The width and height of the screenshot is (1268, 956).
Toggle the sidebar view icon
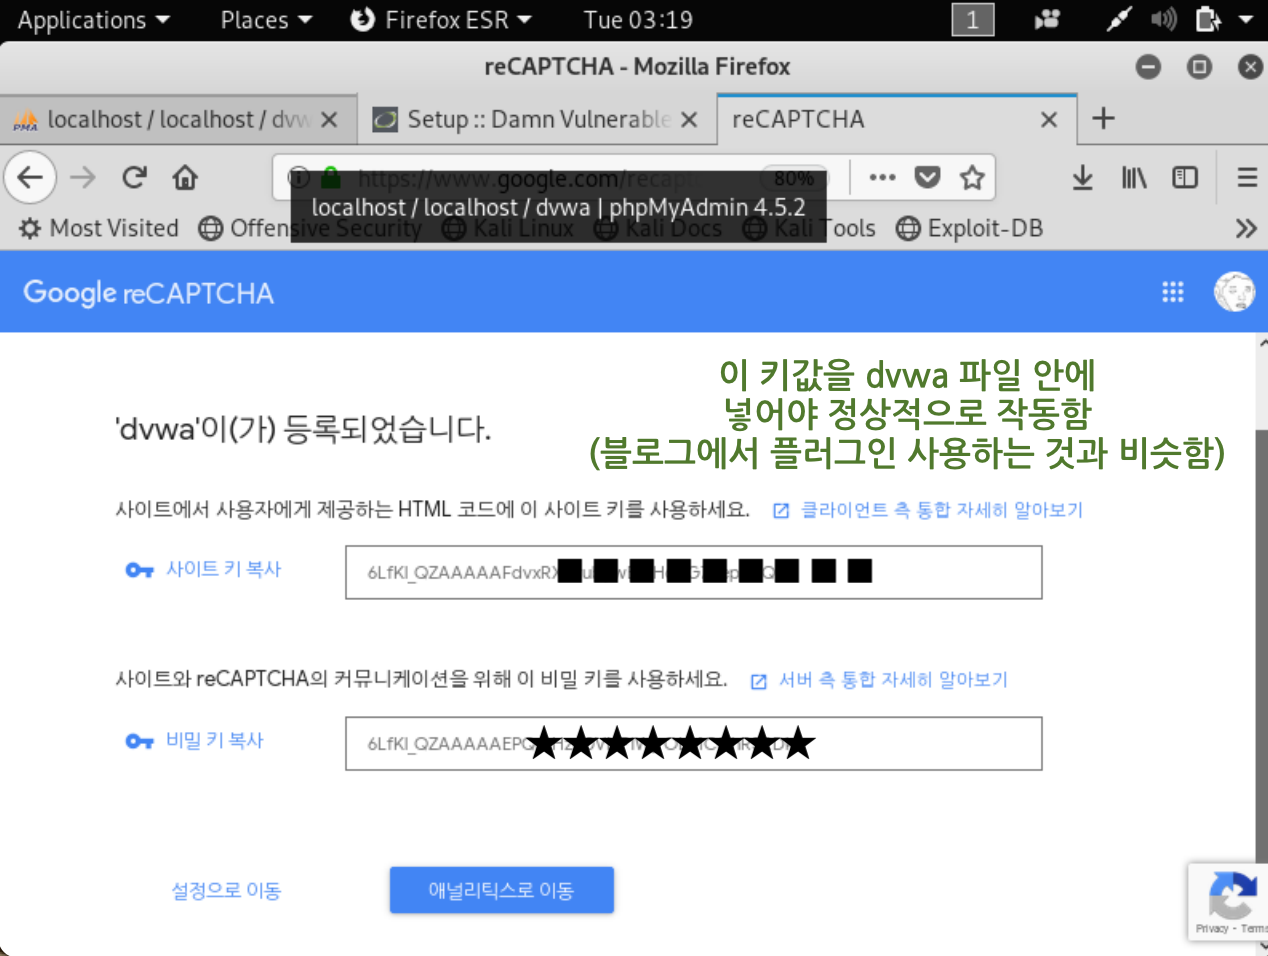[x=1185, y=178]
